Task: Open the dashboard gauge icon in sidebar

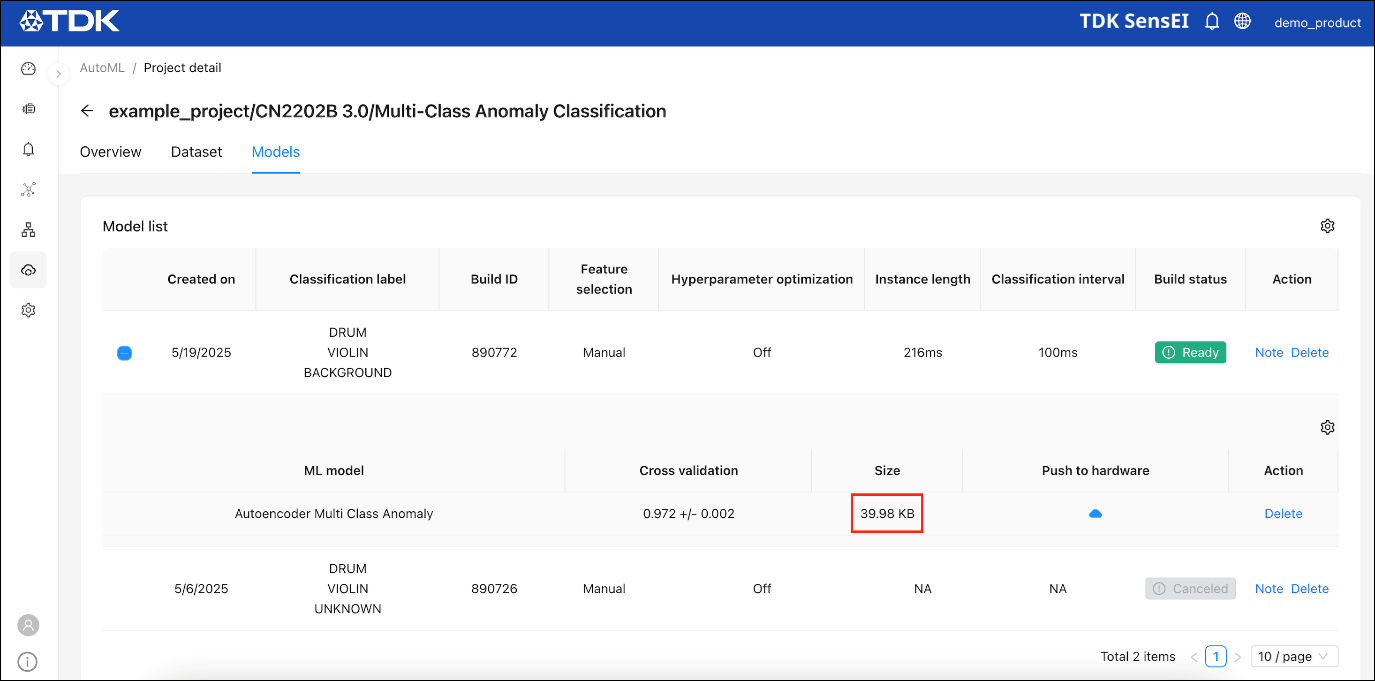Action: point(28,69)
